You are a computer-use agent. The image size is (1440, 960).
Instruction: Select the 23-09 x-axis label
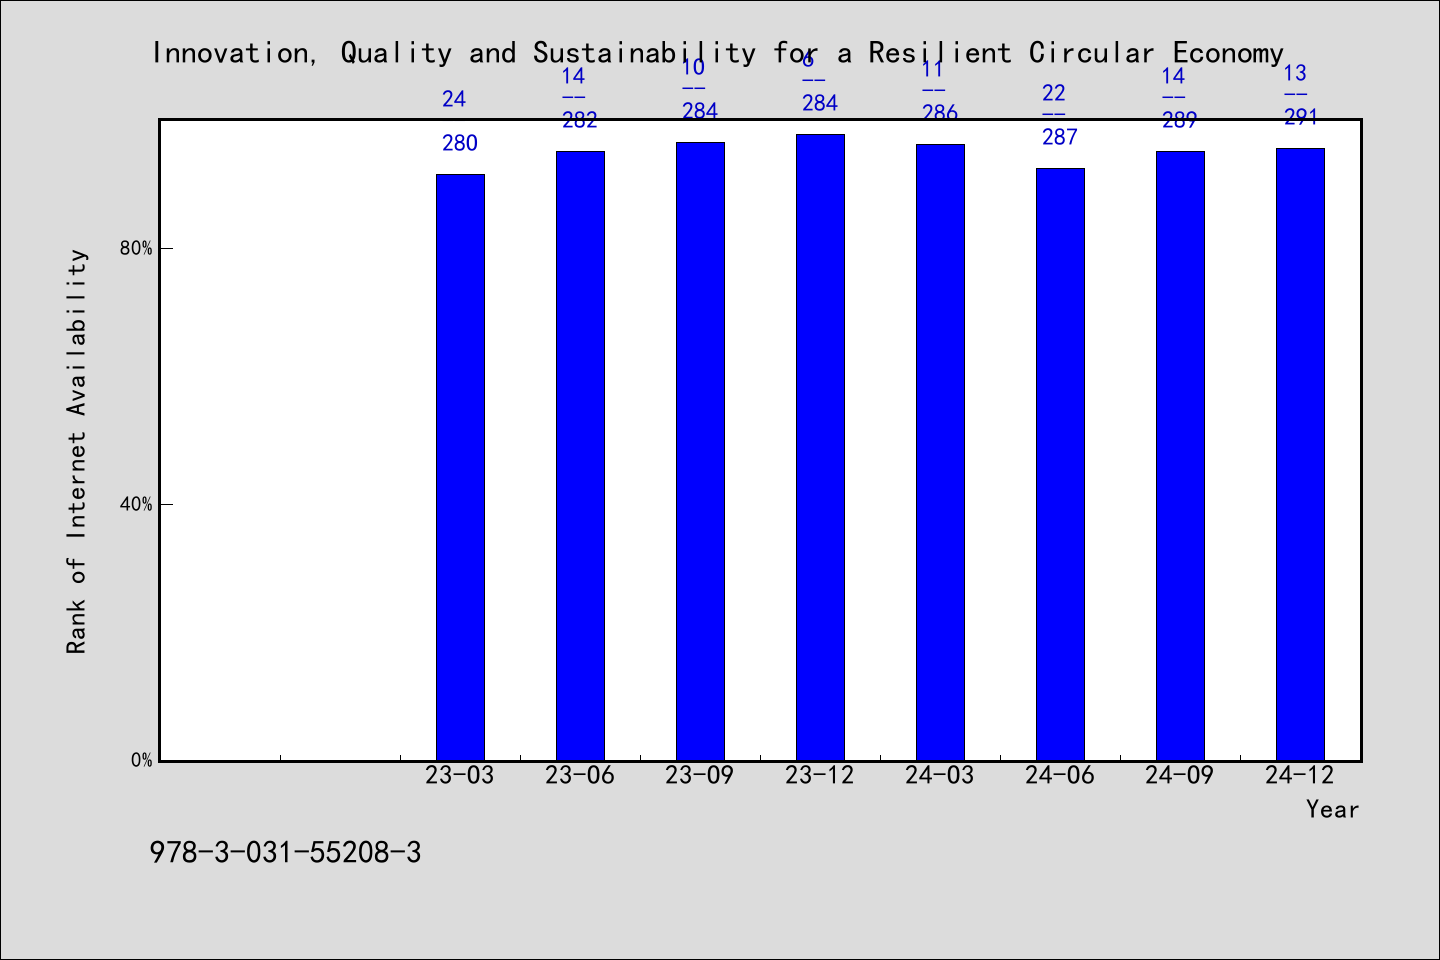pyautogui.click(x=700, y=775)
